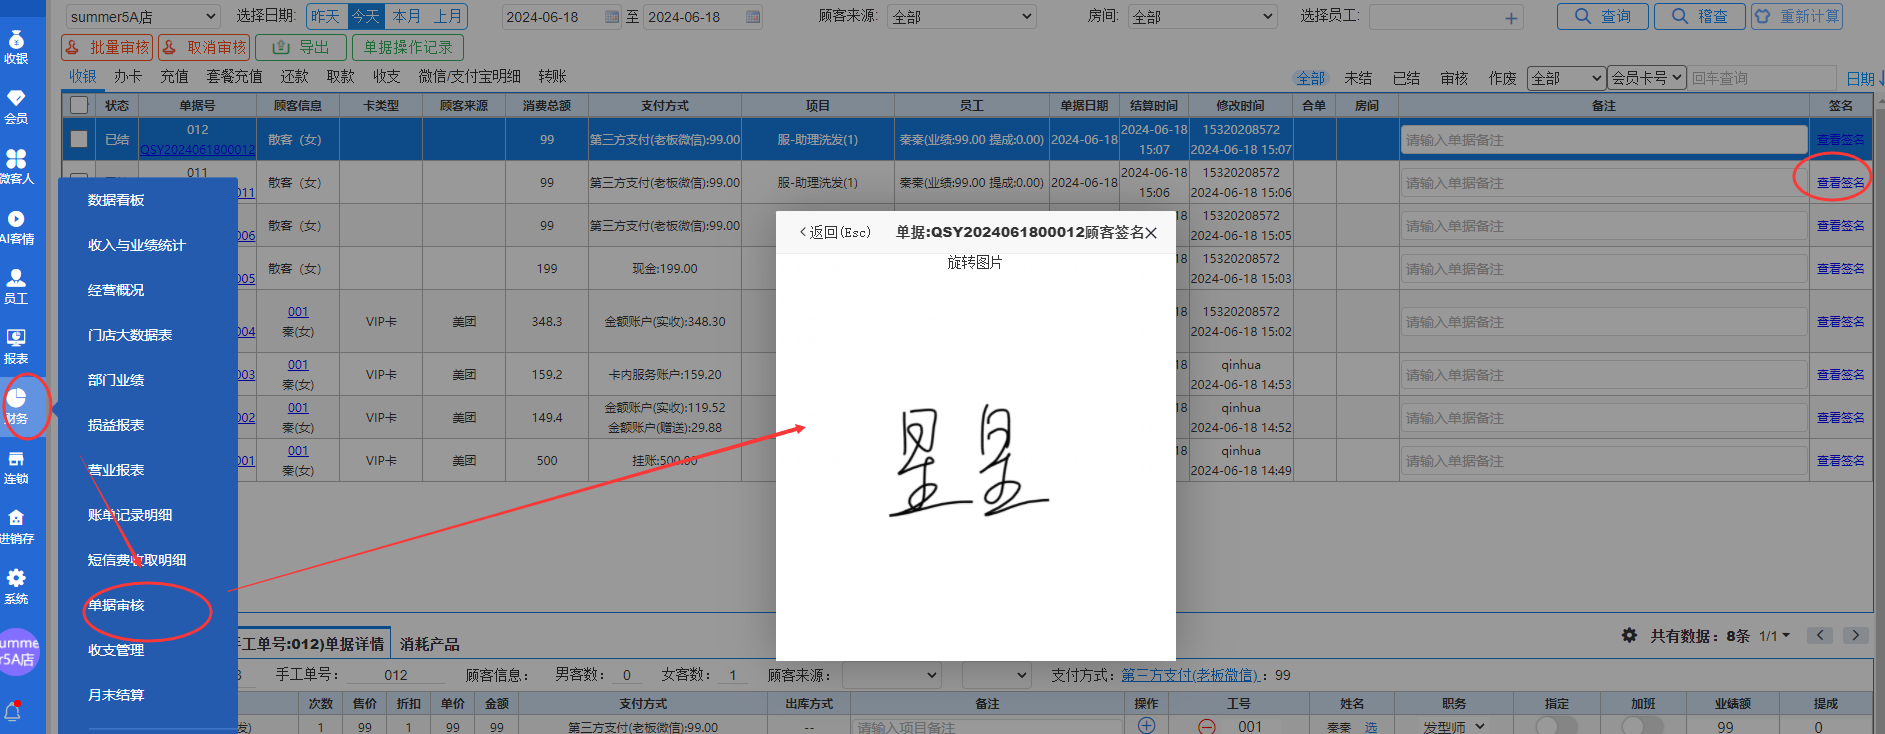Screen dimensions: 1885x734
Task: Open the 微客人 sidebar icon
Action: point(16,167)
